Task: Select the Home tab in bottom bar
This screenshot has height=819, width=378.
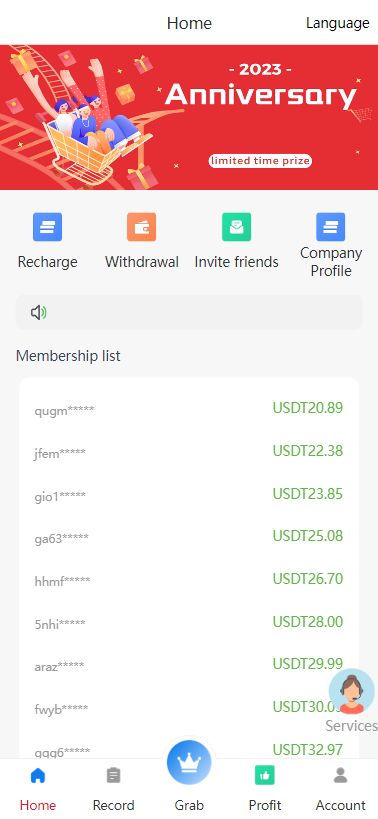Action: pos(38,789)
